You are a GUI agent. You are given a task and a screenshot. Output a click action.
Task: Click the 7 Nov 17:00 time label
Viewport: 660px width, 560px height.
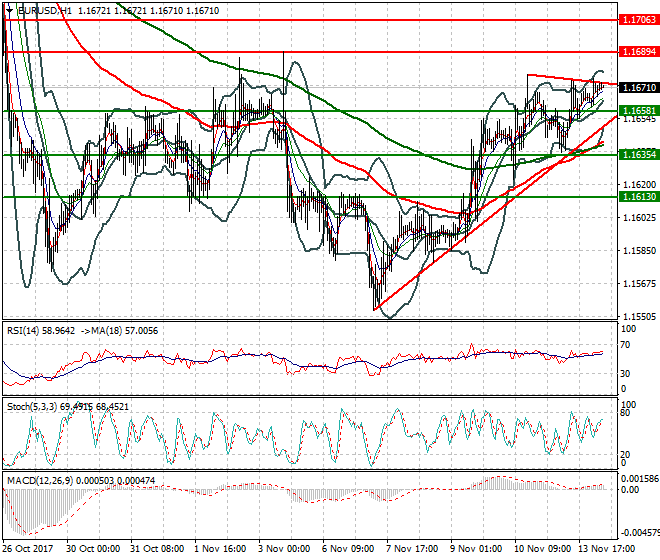[x=412, y=549]
